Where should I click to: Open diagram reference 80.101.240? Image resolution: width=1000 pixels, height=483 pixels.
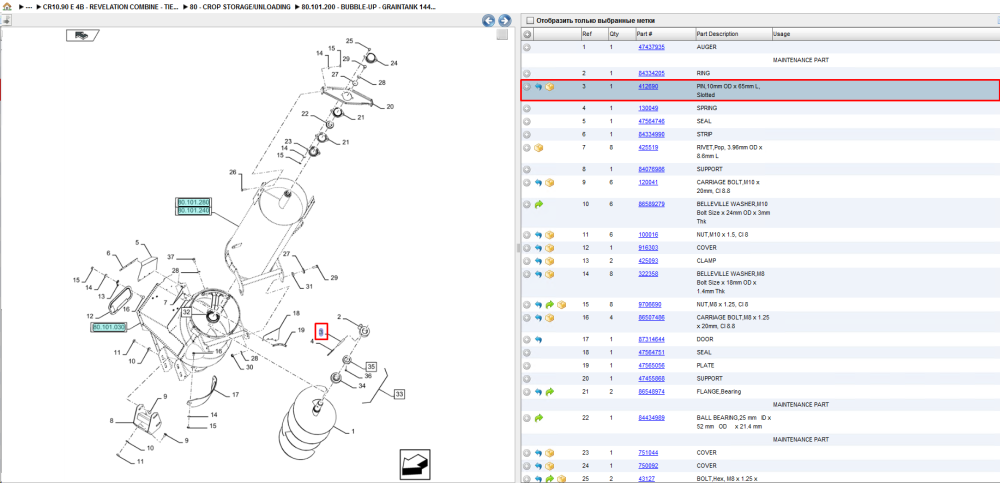pos(193,210)
